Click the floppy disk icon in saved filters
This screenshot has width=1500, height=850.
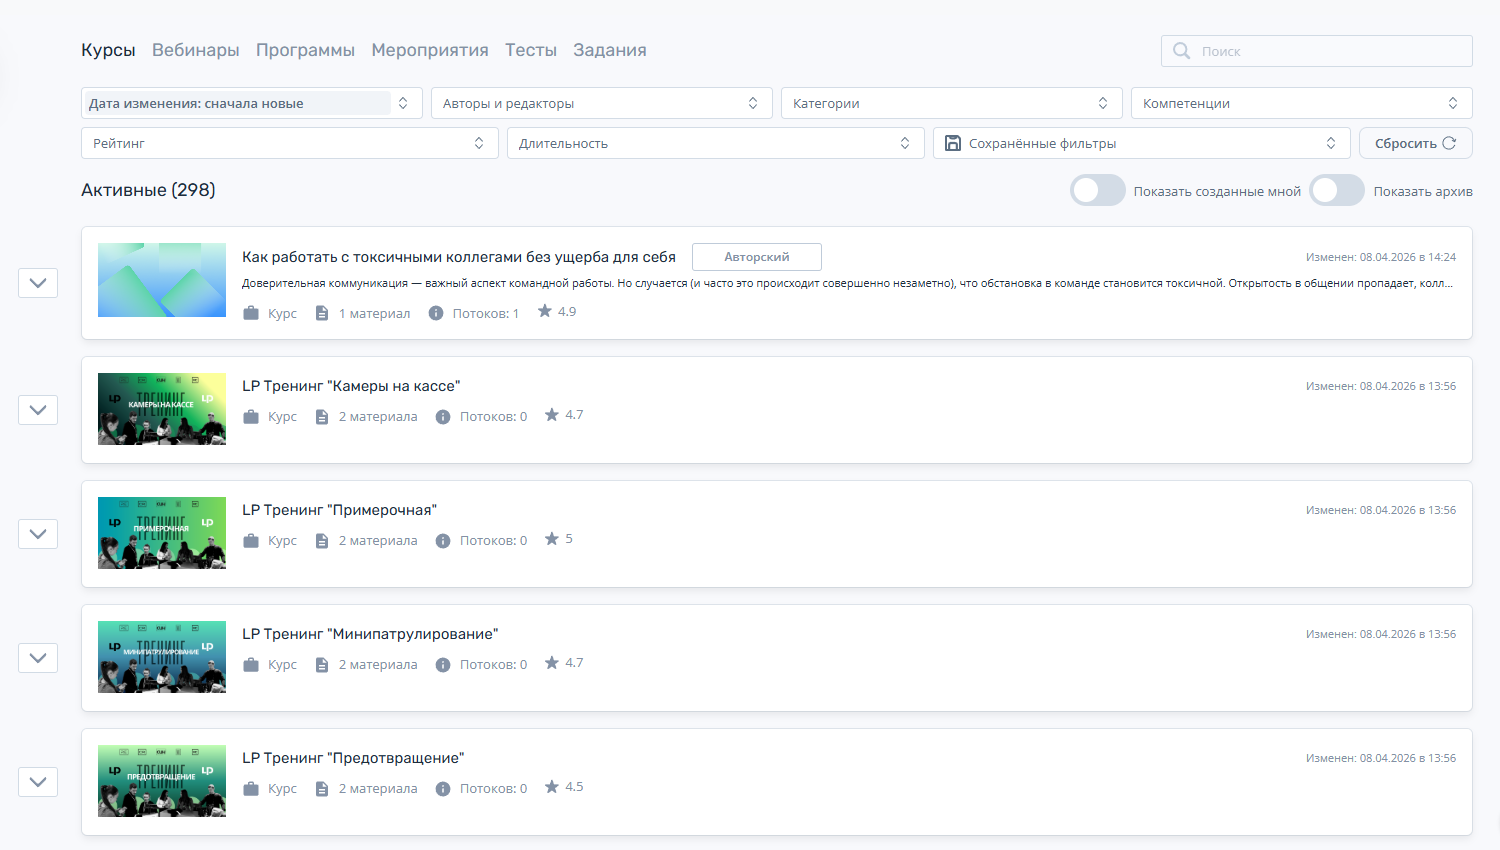pyautogui.click(x=953, y=143)
